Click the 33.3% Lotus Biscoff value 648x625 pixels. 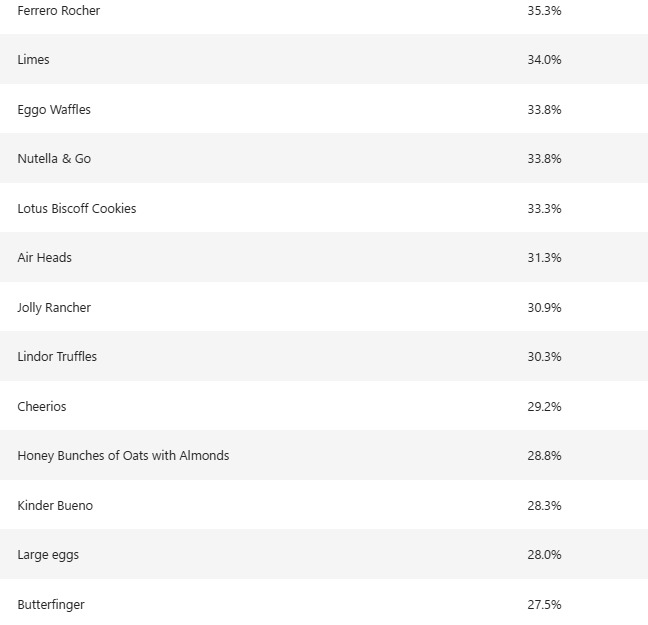click(x=544, y=209)
